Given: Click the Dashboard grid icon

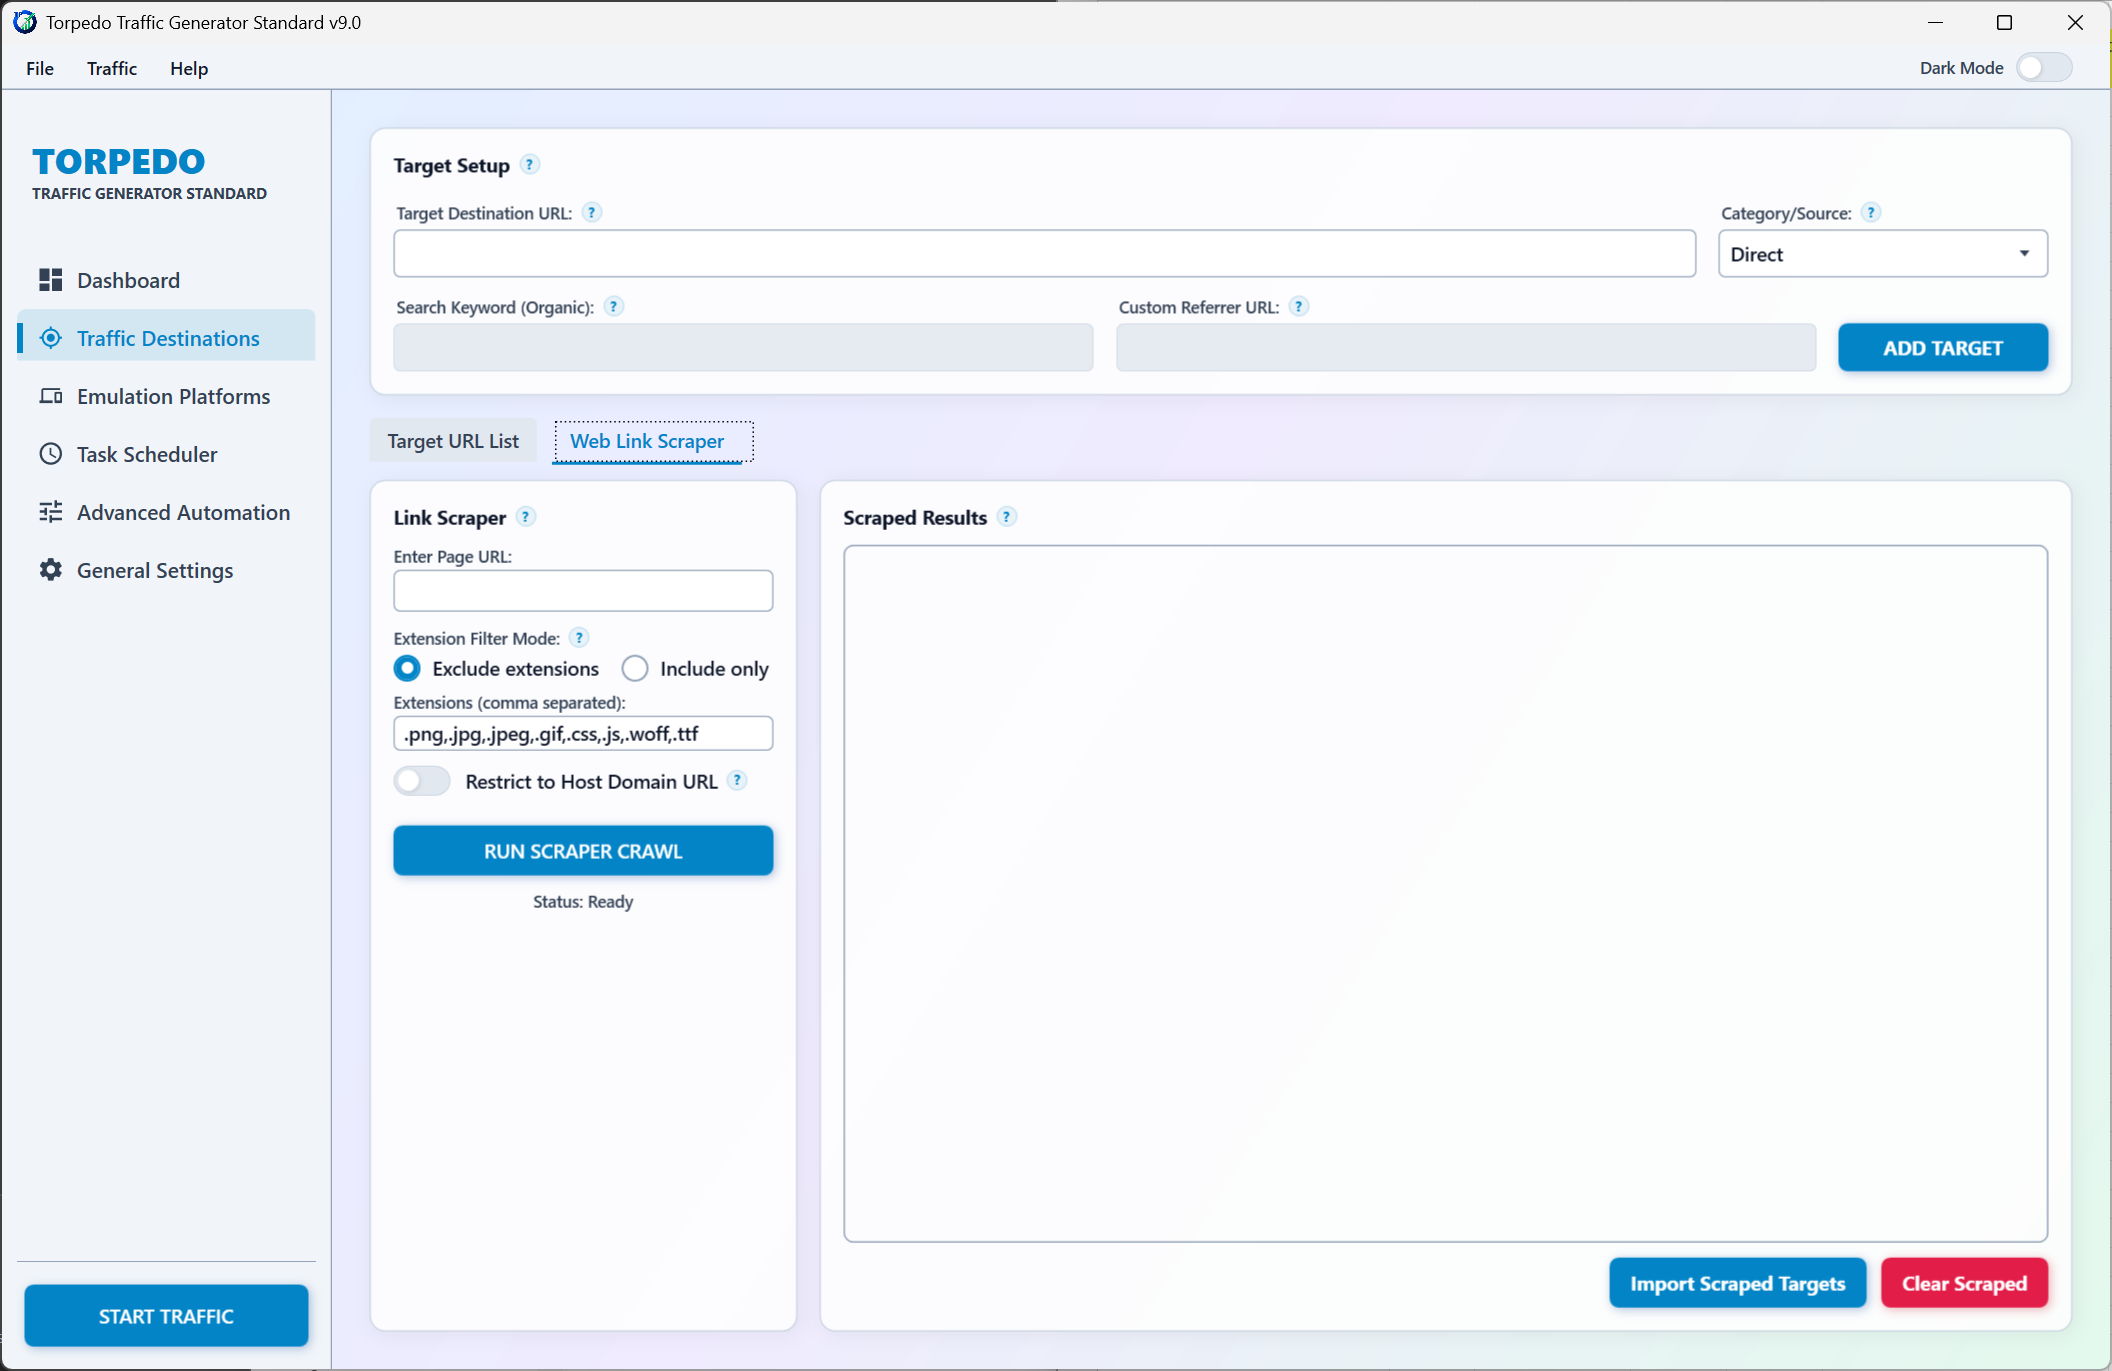Looking at the screenshot, I should [50, 280].
